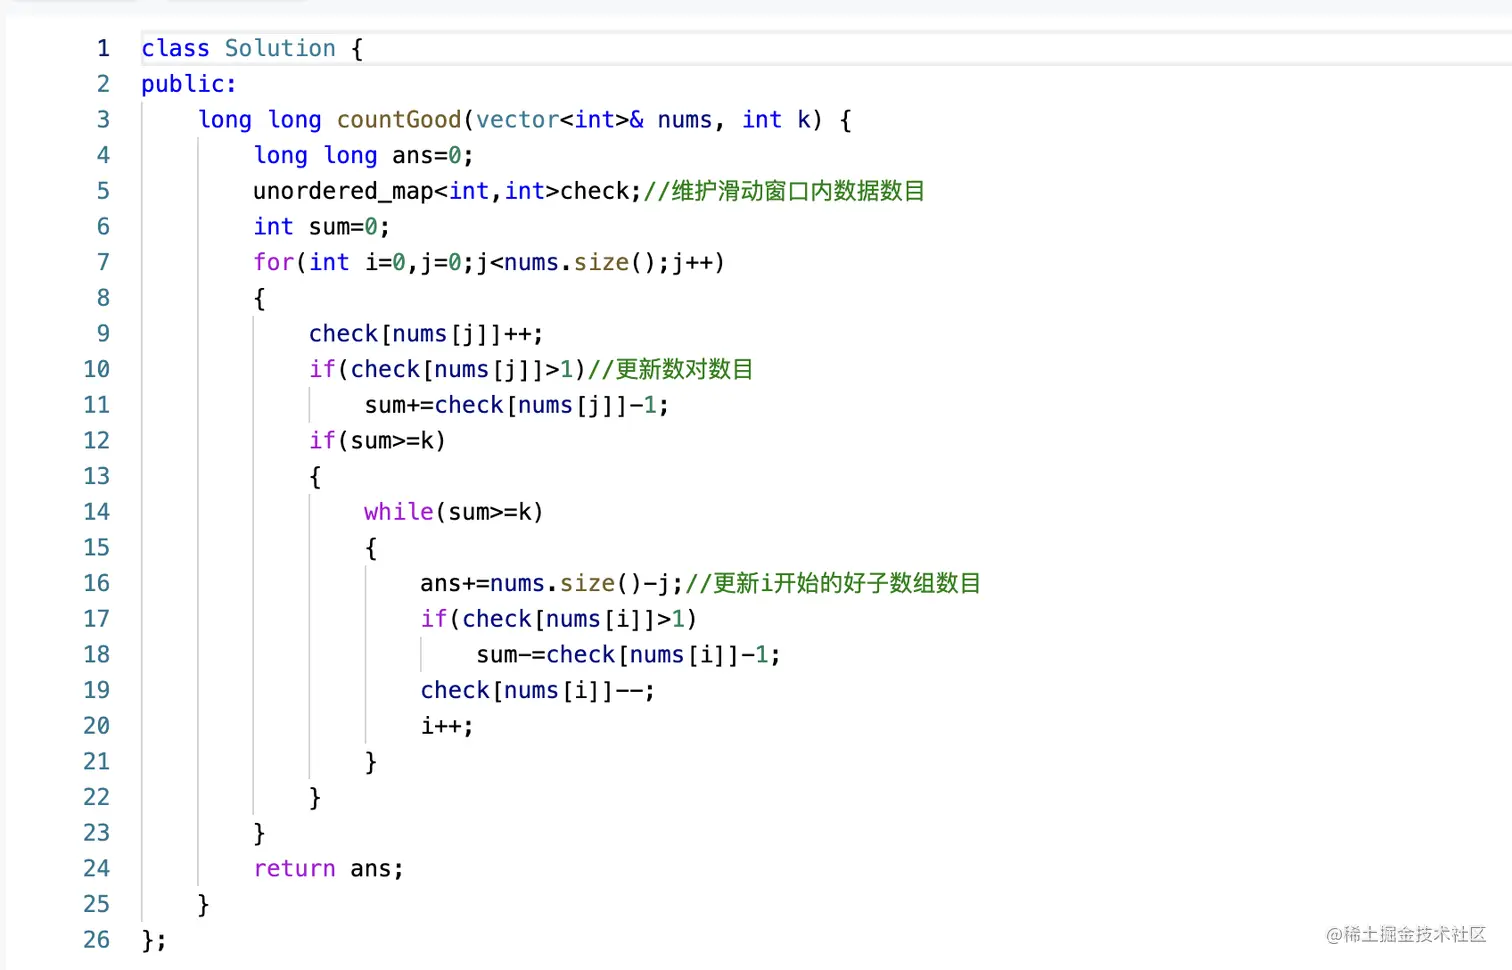
Task: Click the 'if(check[nums[j]]>1)' condition
Action: click(447, 369)
